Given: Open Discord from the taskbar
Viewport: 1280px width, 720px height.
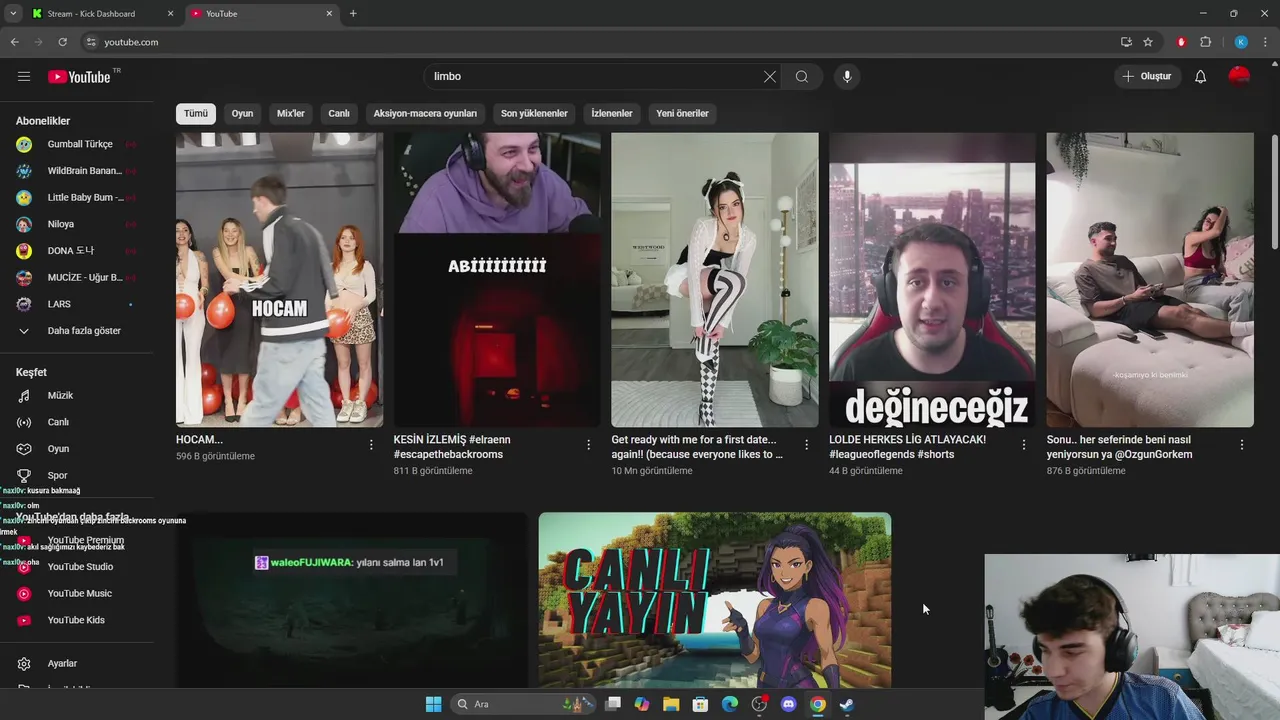Looking at the screenshot, I should [x=788, y=704].
